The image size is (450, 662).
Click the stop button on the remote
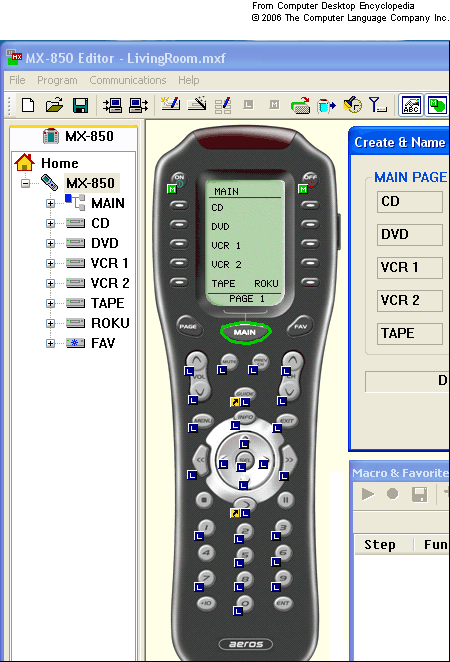[204, 500]
